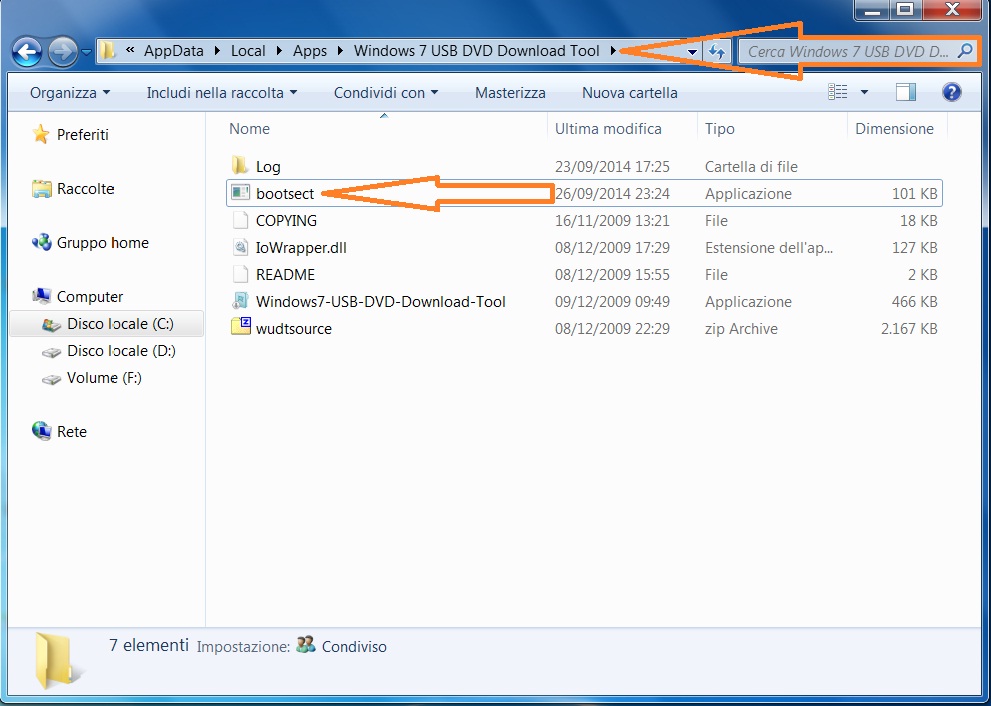The width and height of the screenshot is (991, 706).
Task: Navigate to Apps in the breadcrumb
Action: (310, 51)
